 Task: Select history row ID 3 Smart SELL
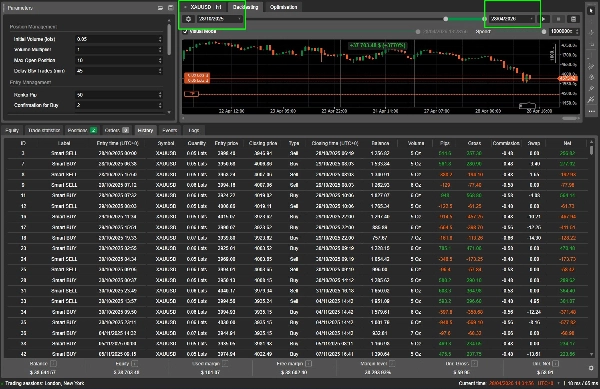(x=297, y=153)
